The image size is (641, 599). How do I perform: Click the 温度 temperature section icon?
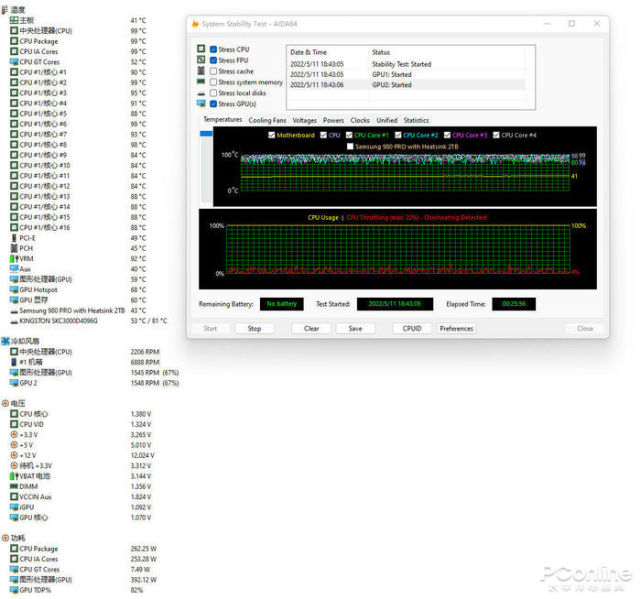coord(5,10)
